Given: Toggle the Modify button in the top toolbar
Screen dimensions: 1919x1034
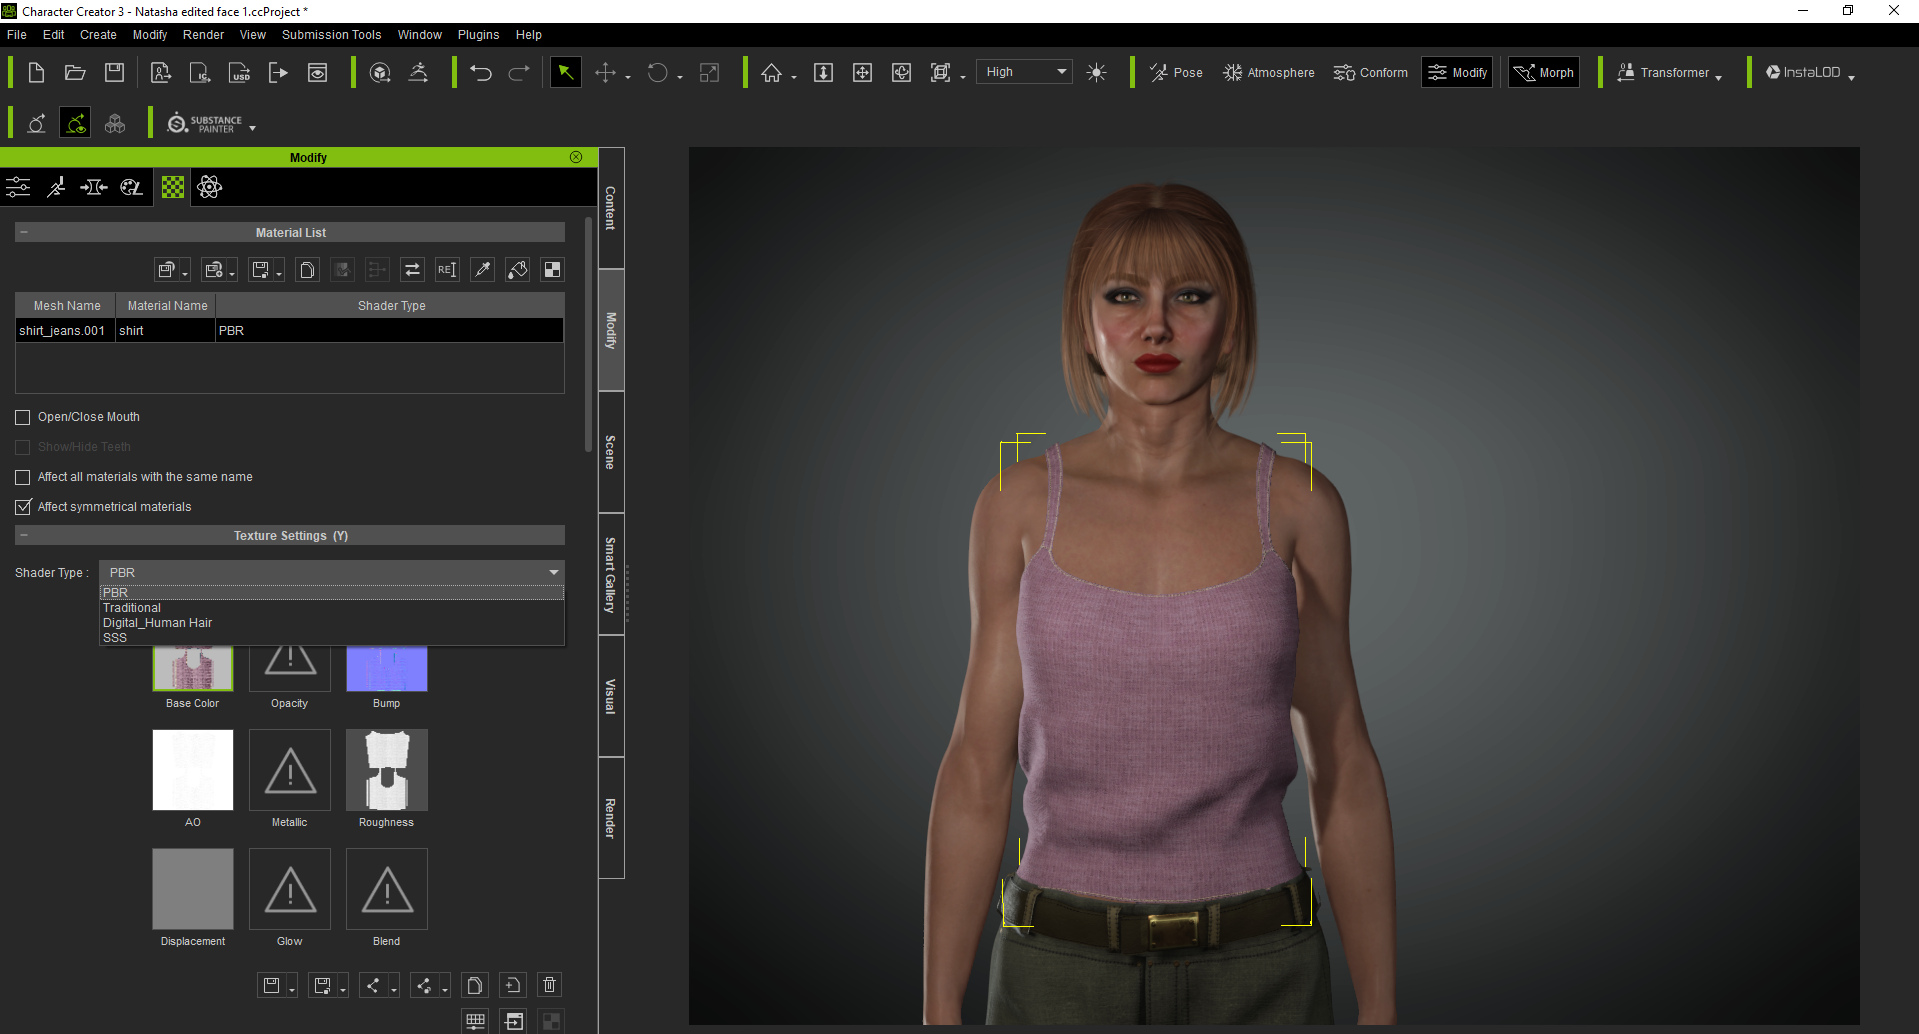Looking at the screenshot, I should (1458, 73).
